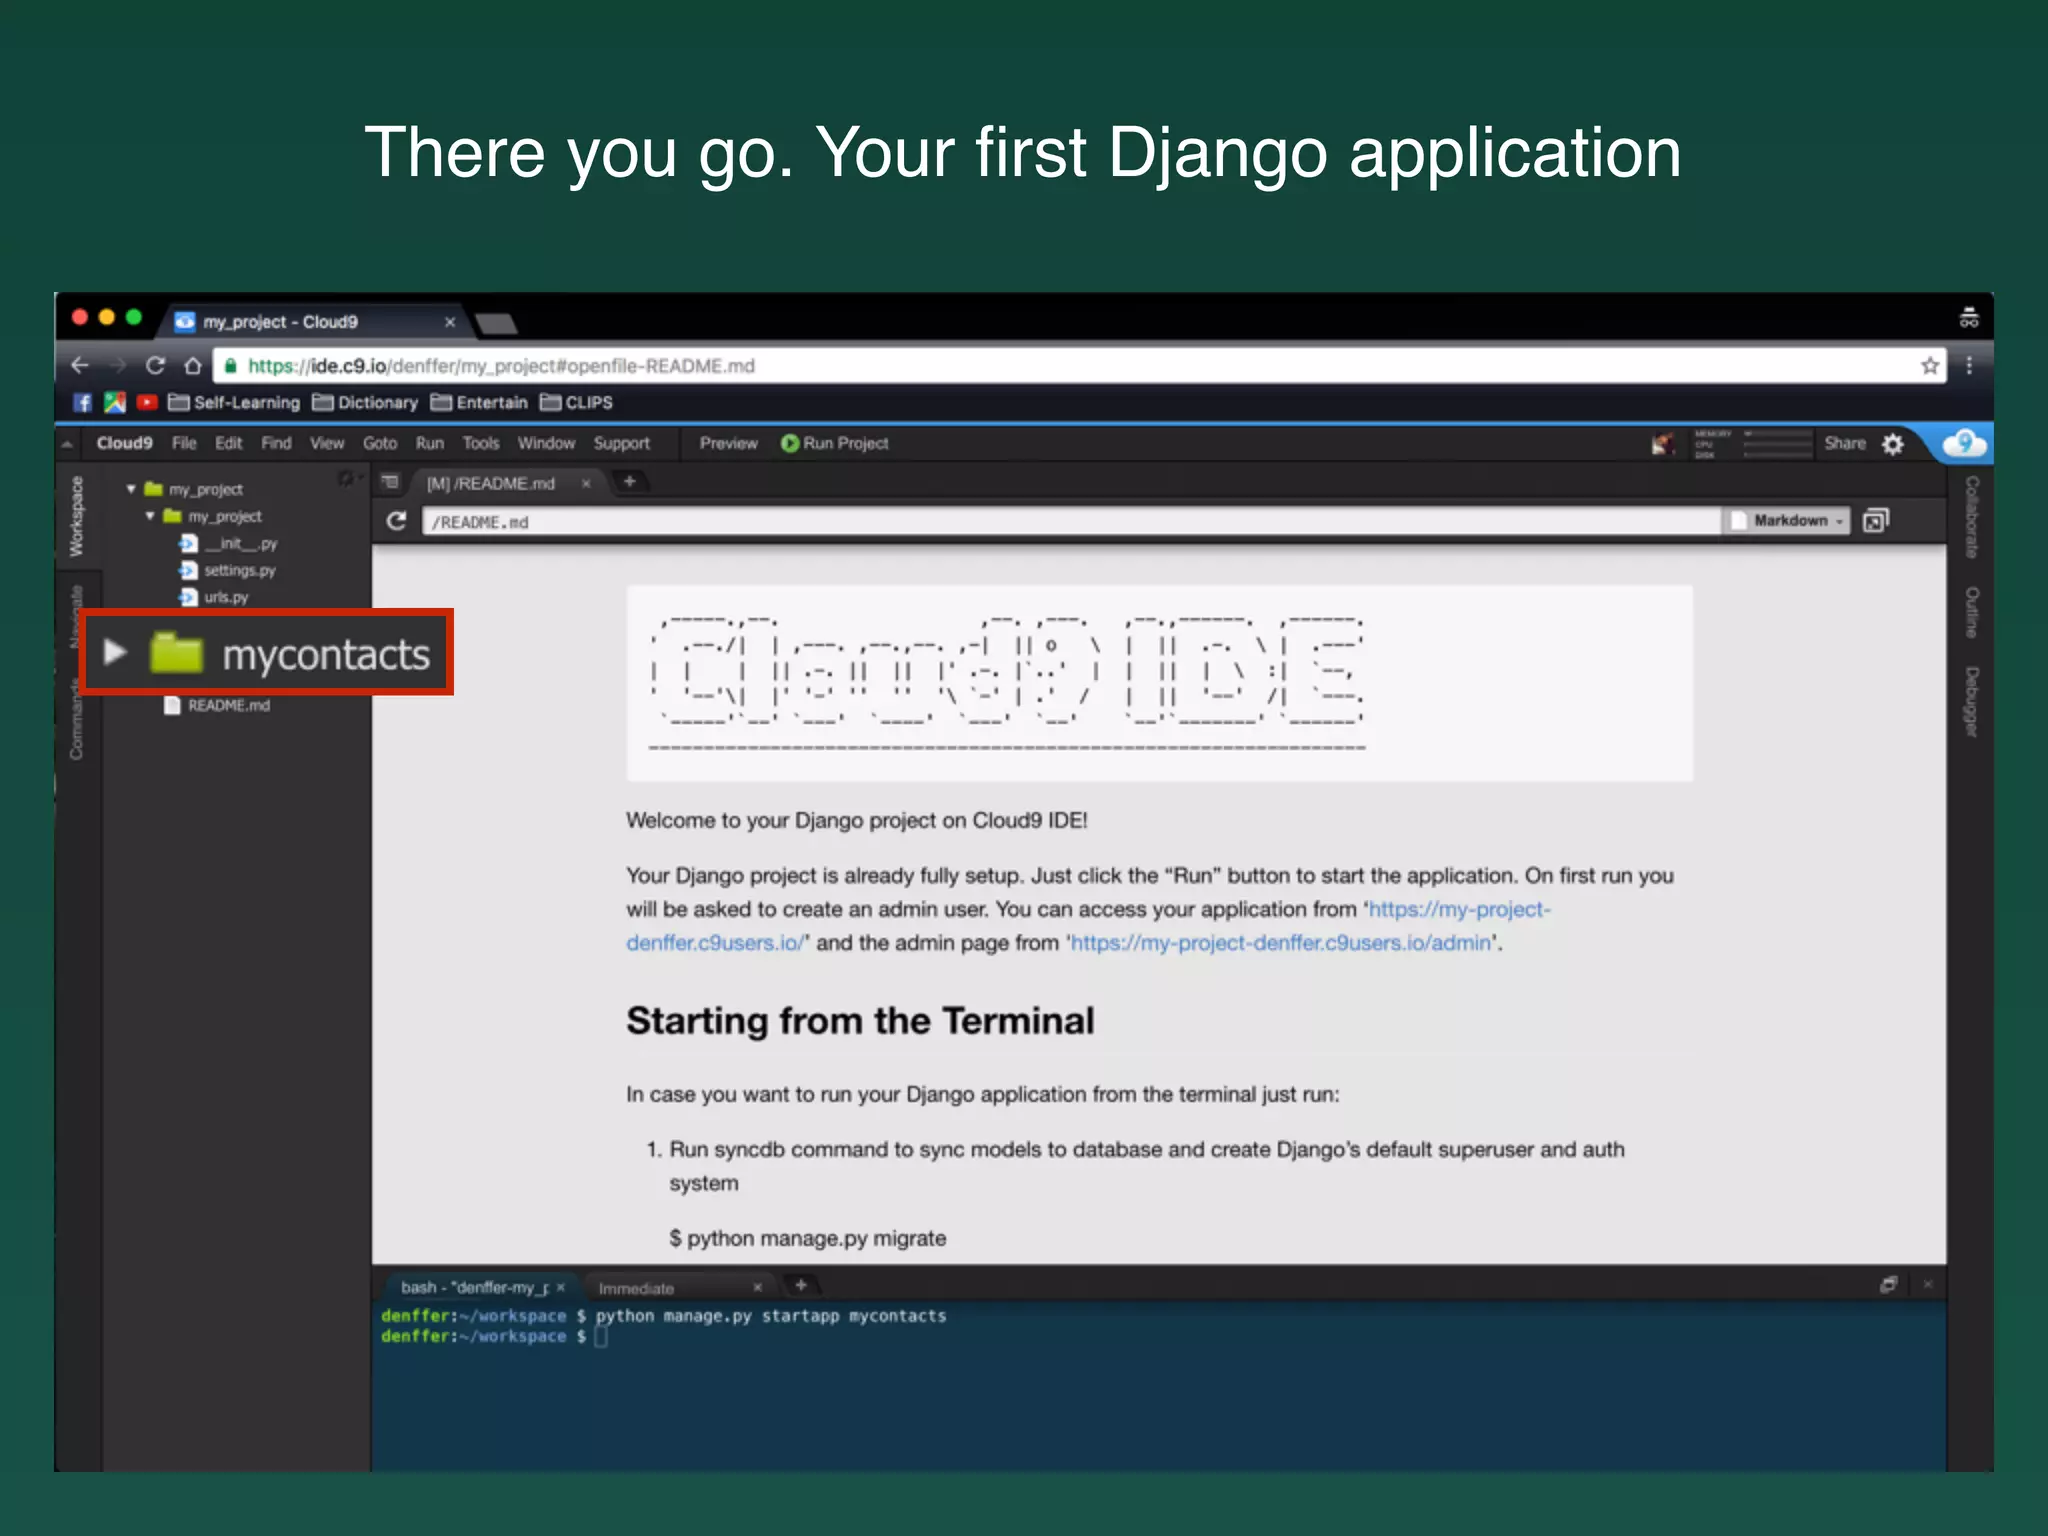This screenshot has height=1536, width=2048.
Task: Bookmark page with star icon
Action: point(1929,366)
